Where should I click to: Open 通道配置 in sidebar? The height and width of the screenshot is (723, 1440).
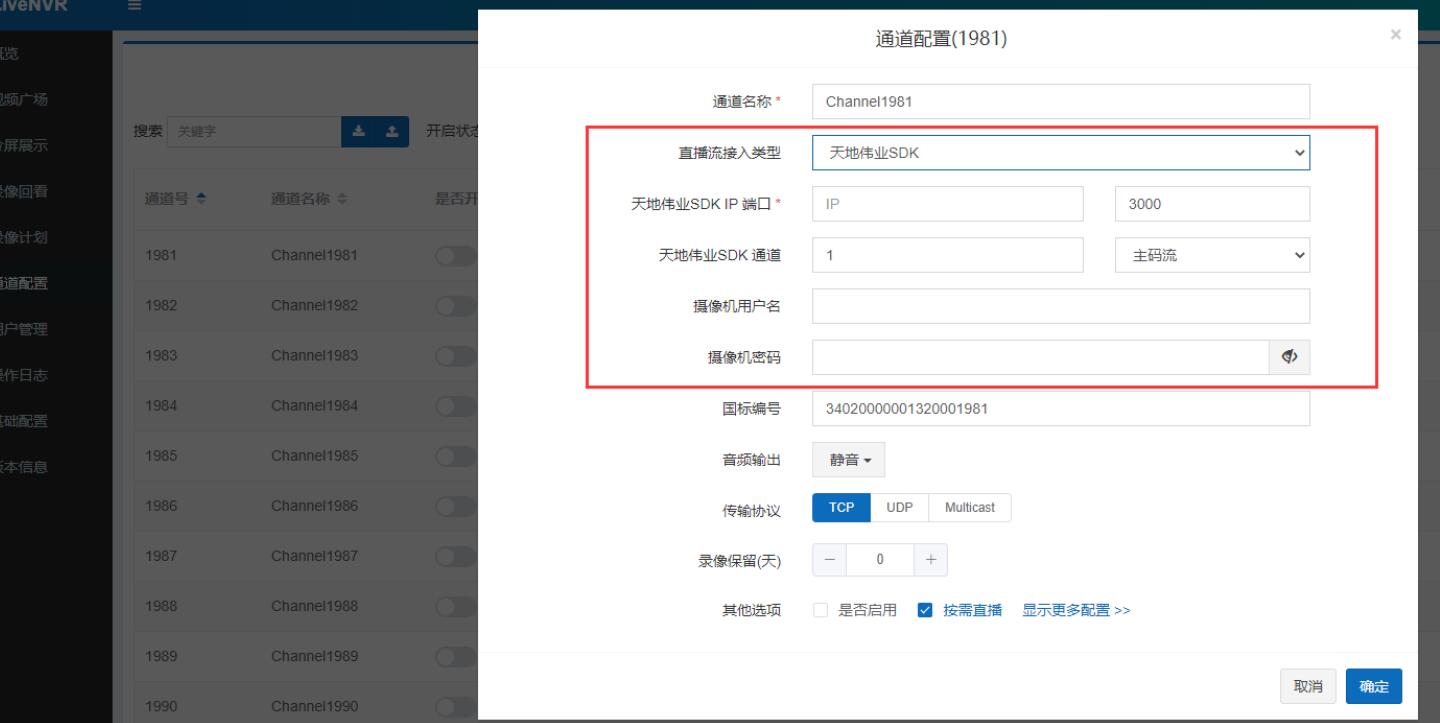click(22, 283)
